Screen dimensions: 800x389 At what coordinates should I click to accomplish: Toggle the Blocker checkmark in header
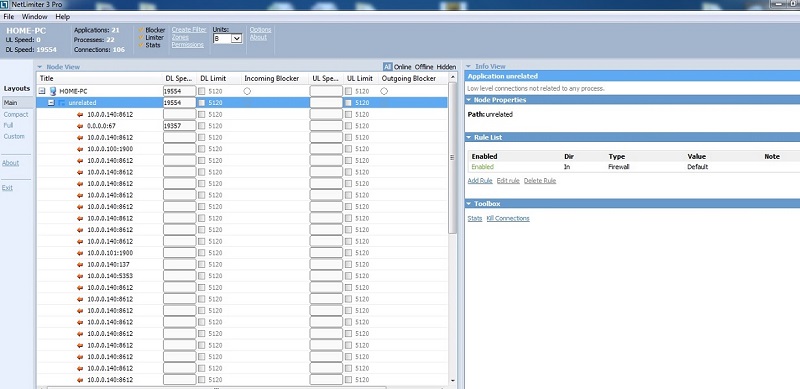pos(141,30)
